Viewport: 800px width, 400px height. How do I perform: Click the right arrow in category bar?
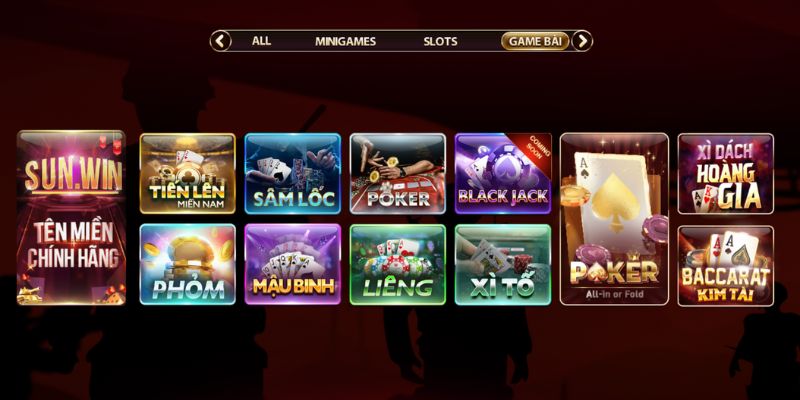[582, 41]
